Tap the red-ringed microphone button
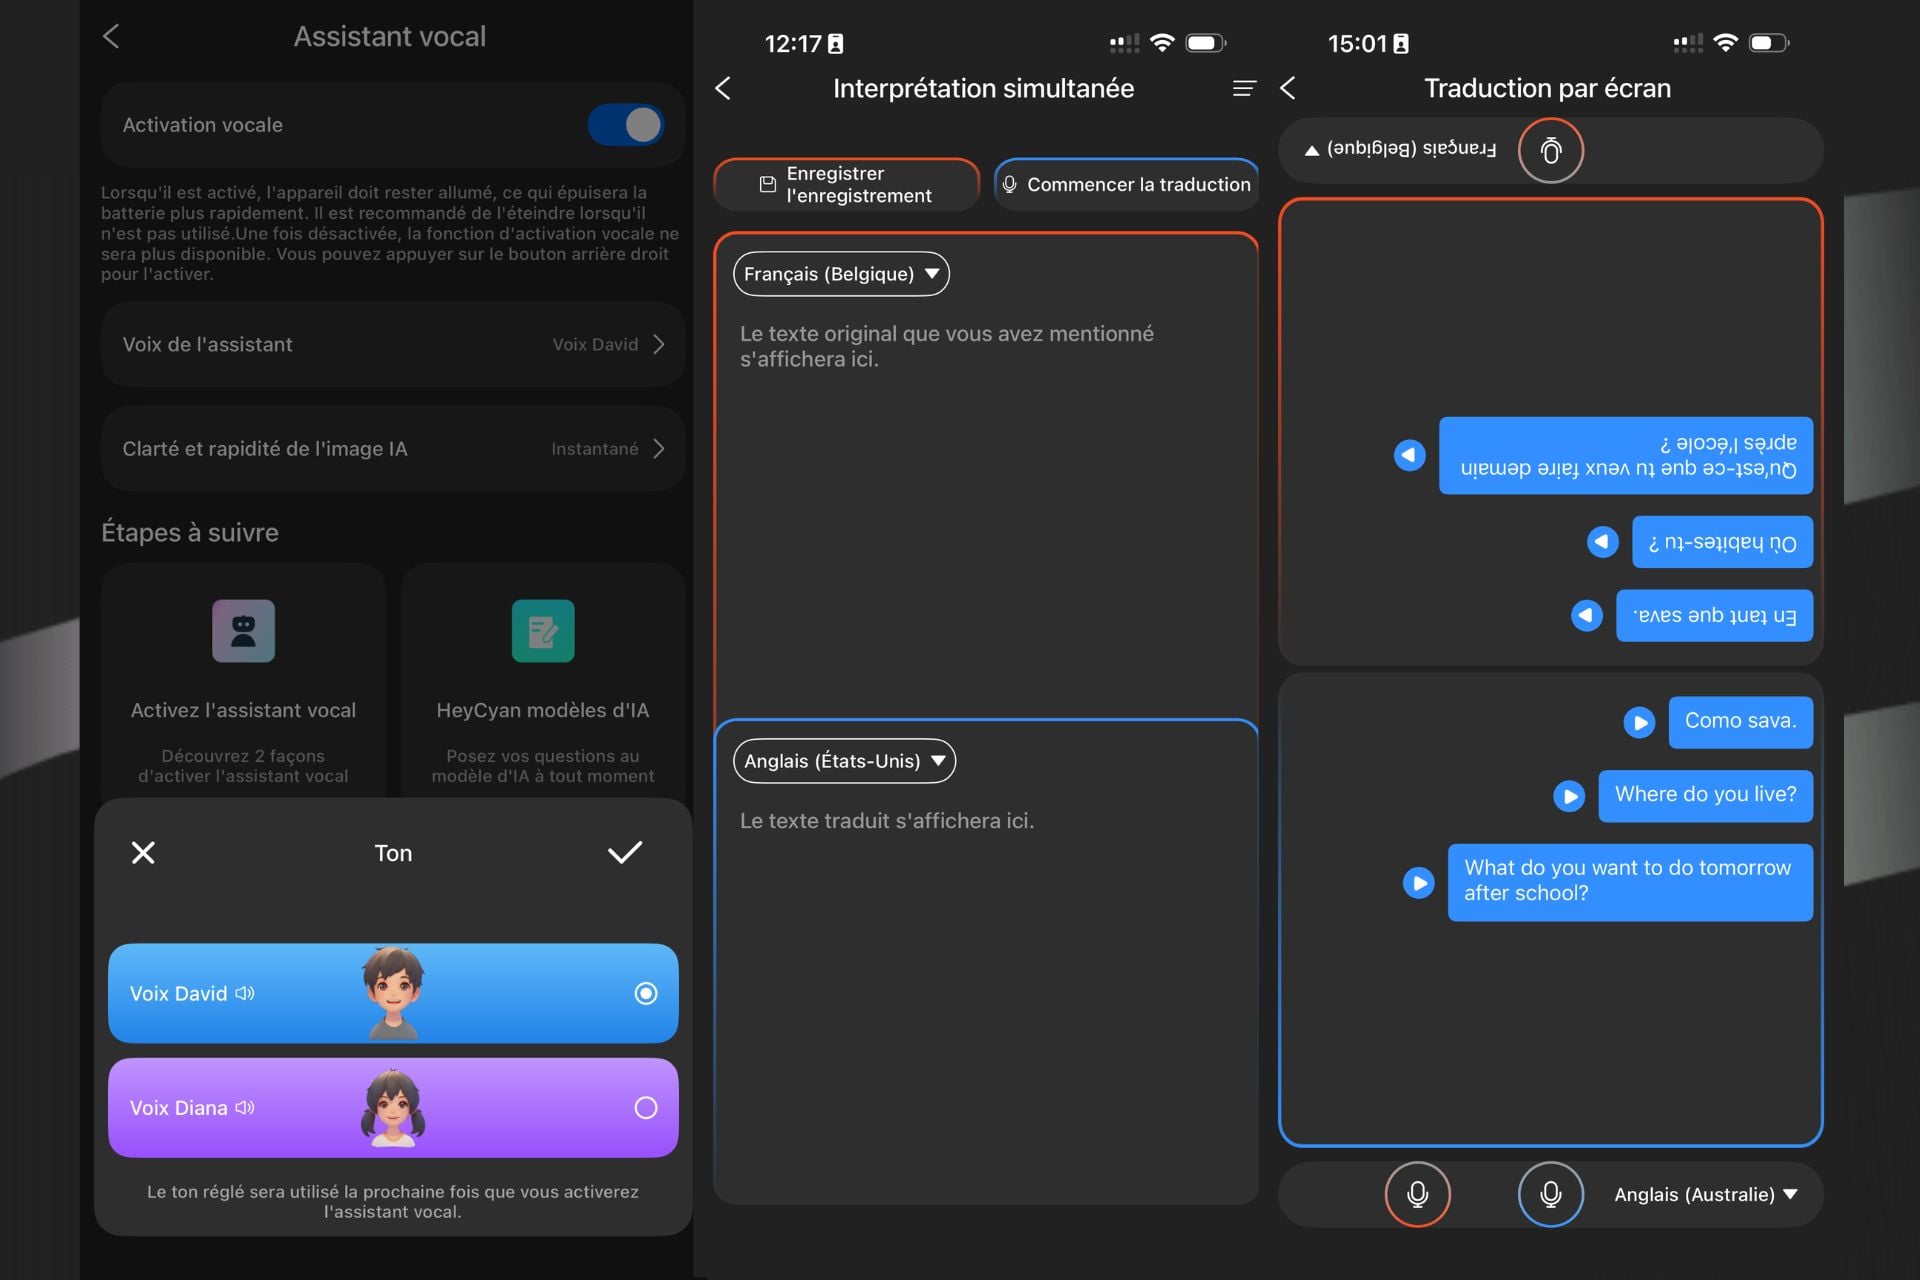The image size is (1920, 1280). tap(1417, 1194)
